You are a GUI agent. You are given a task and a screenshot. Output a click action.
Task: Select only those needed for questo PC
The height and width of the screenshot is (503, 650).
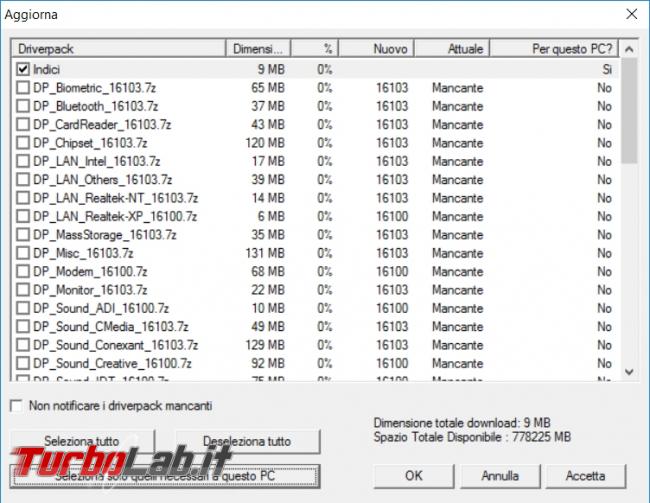165,476
